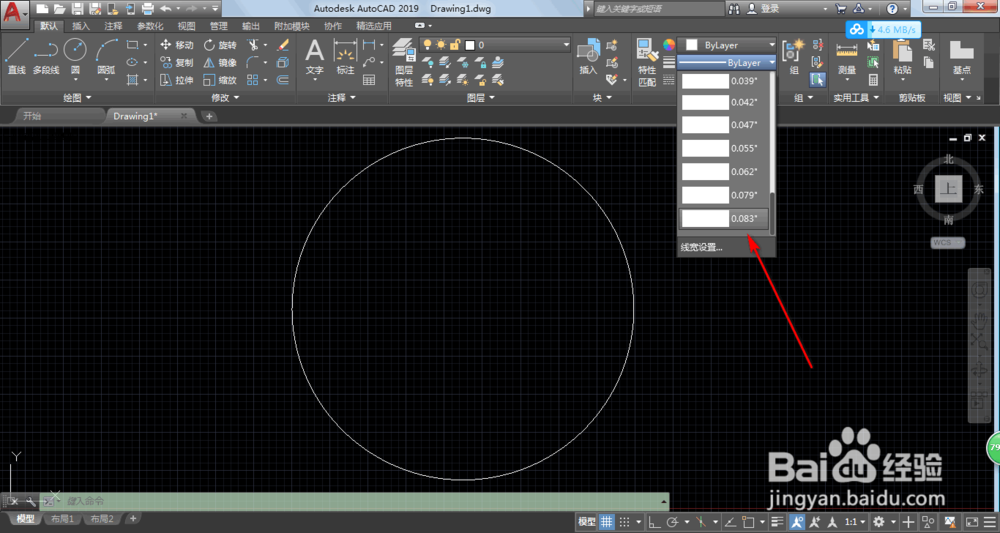Click the Insert block (插入) icon
The image size is (1000, 533).
point(588,56)
